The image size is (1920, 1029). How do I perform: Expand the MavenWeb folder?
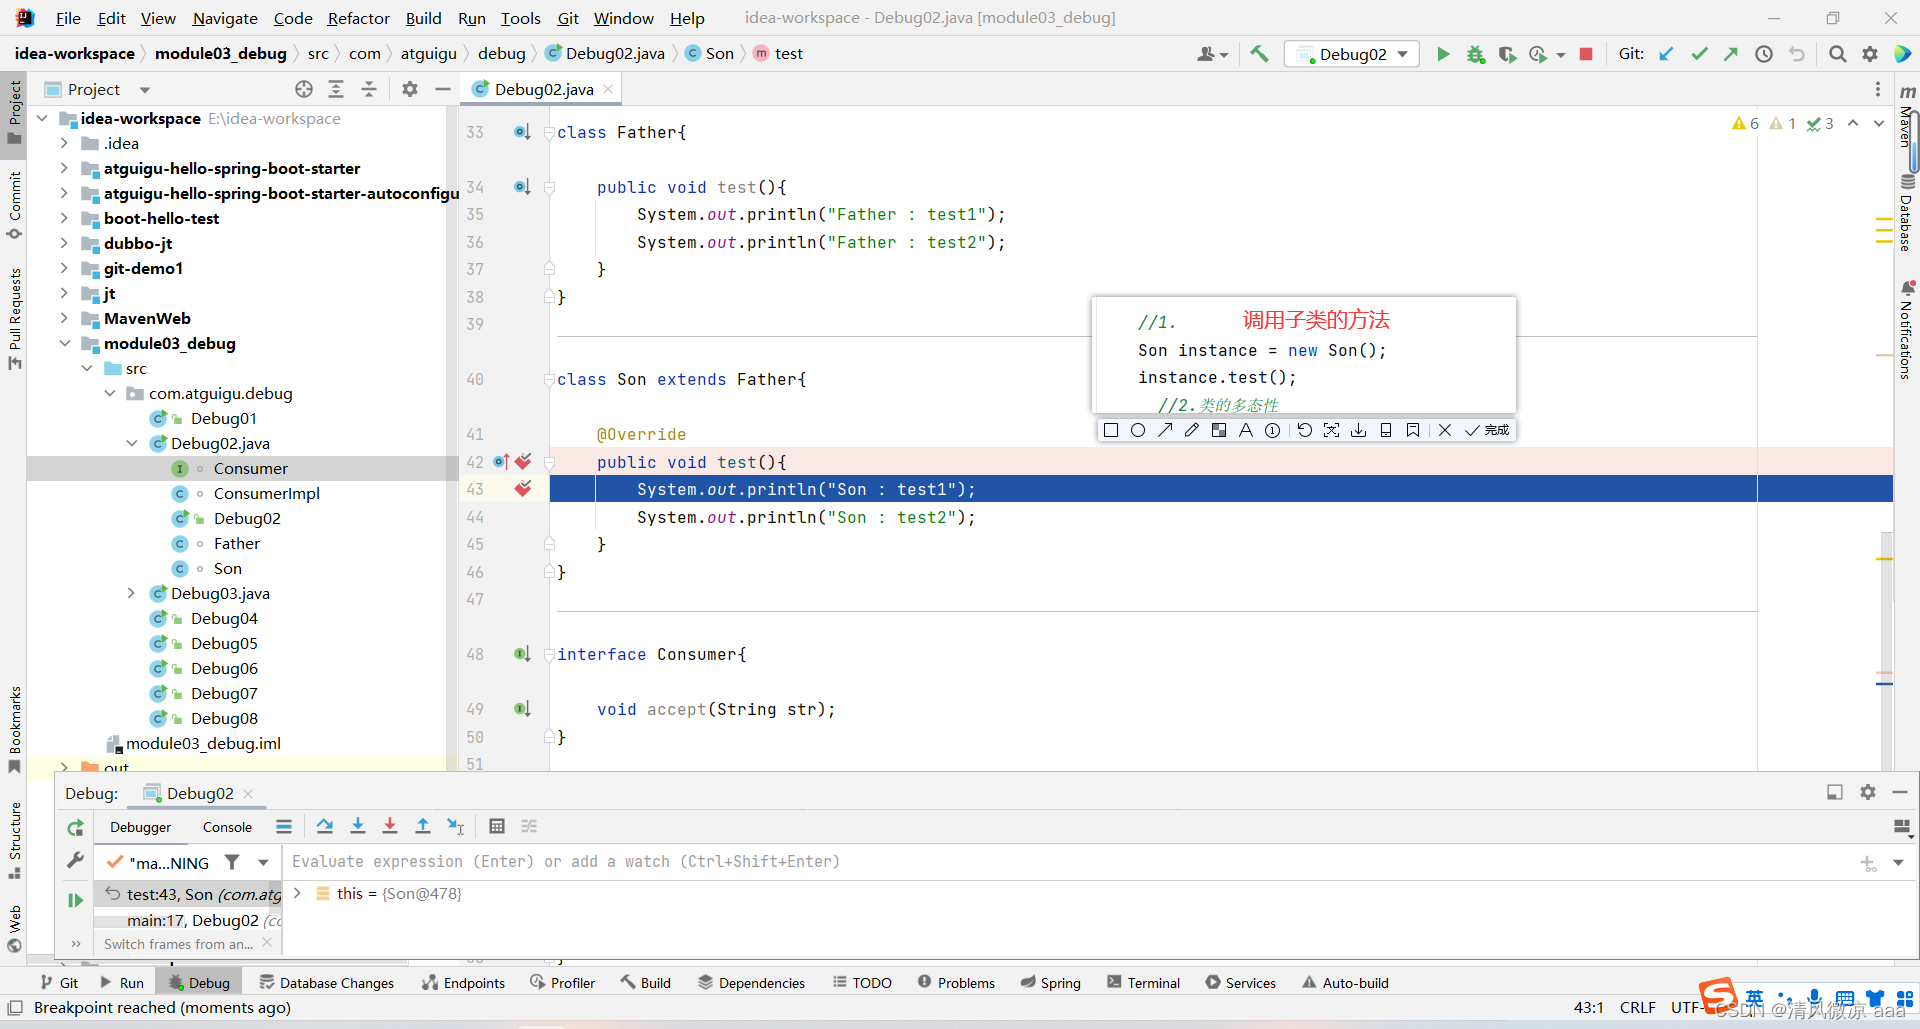pos(64,318)
